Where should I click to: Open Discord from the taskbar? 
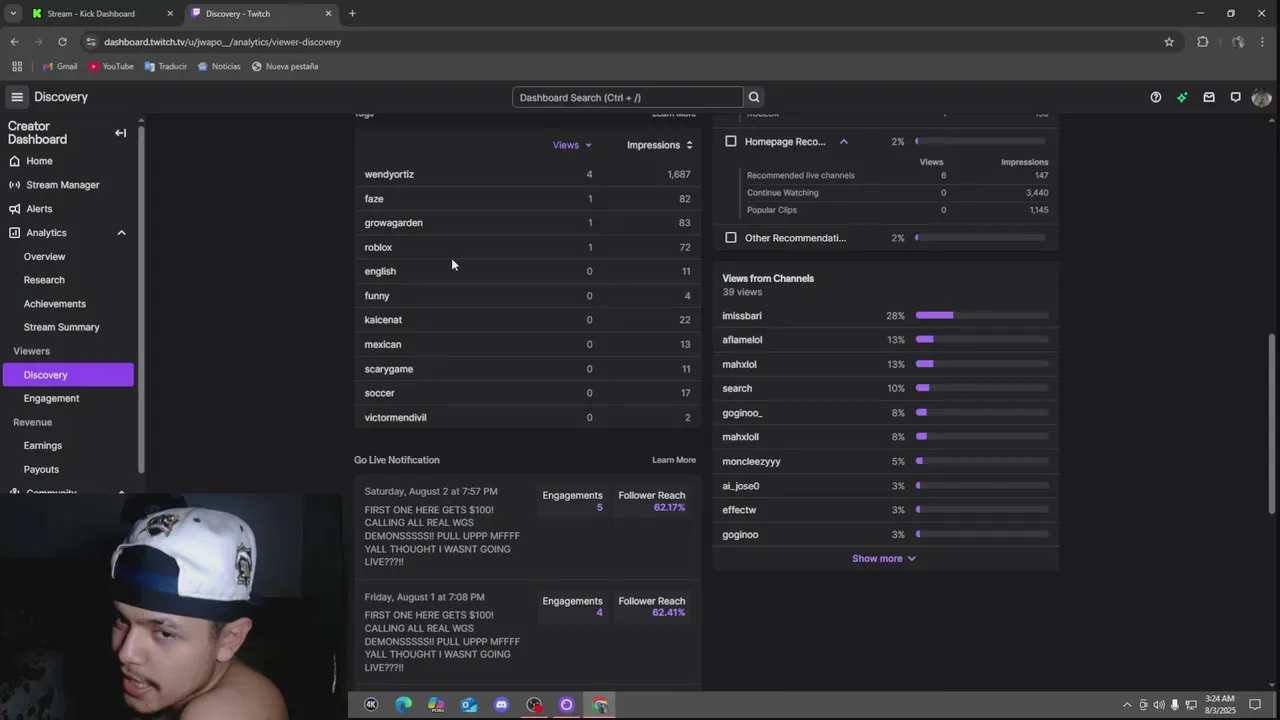[x=501, y=705]
